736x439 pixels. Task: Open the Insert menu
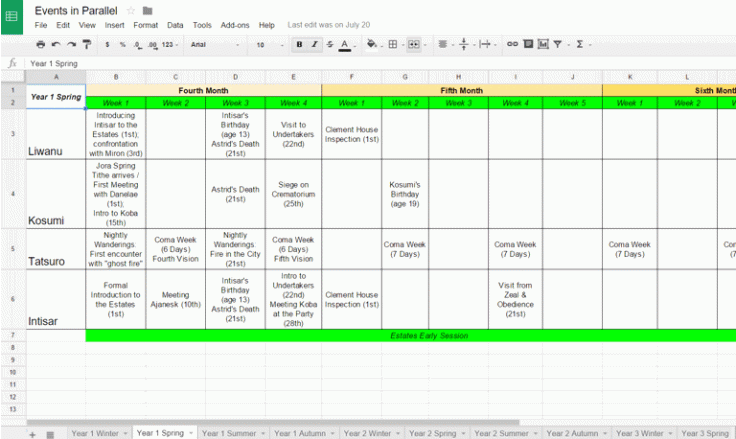[115, 25]
